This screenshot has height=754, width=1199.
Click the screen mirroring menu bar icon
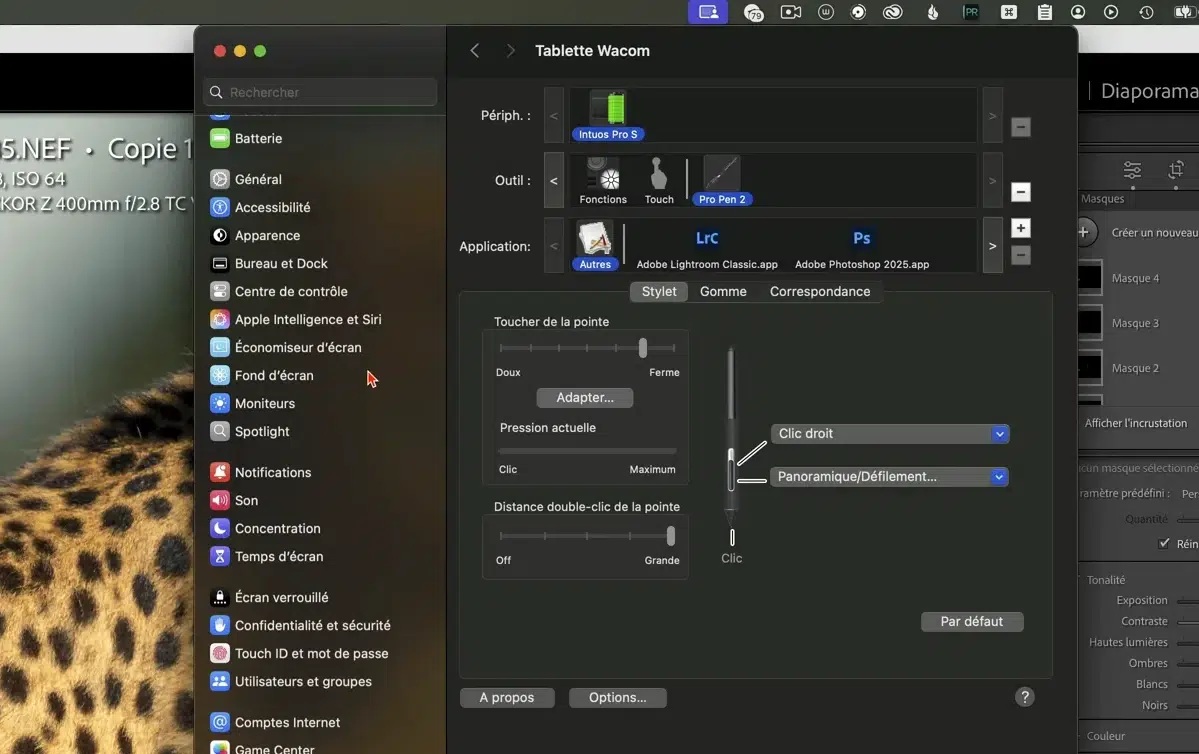click(708, 12)
